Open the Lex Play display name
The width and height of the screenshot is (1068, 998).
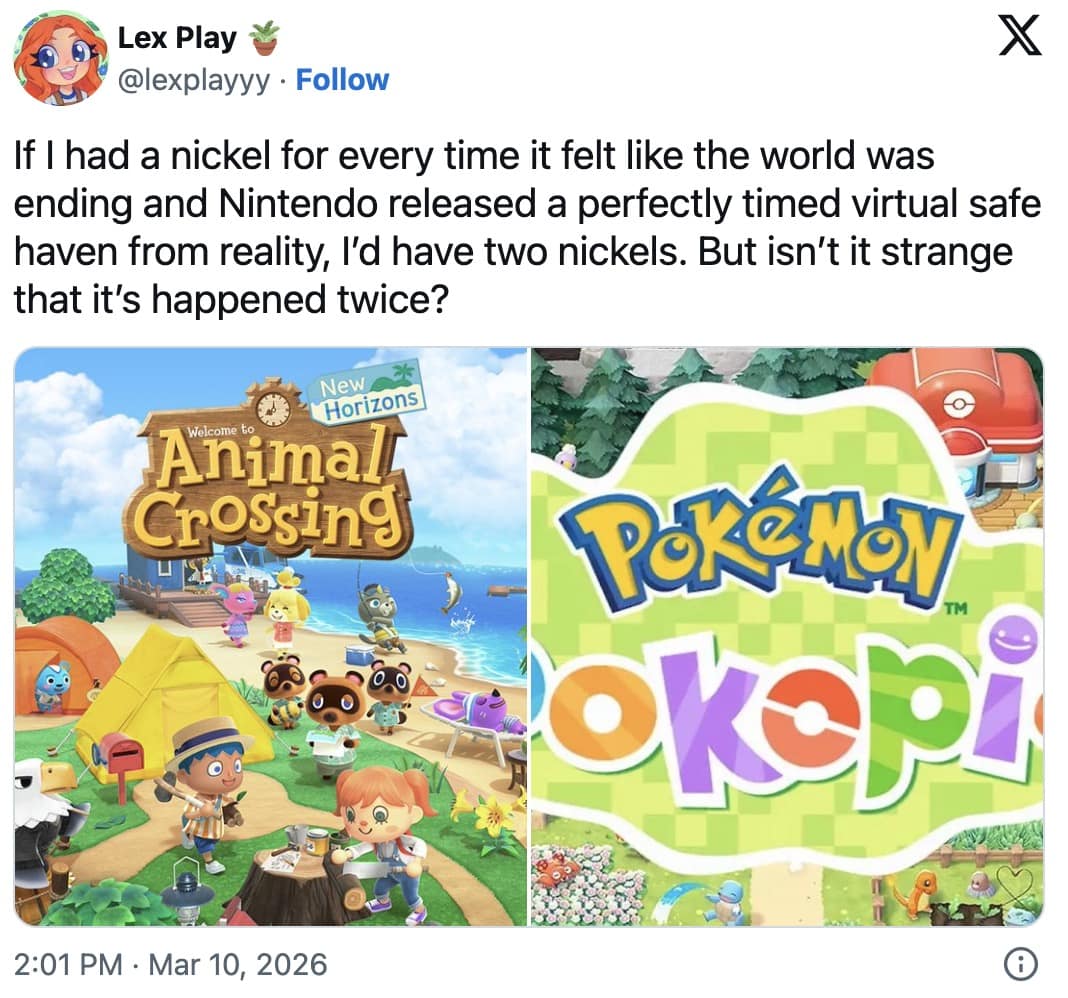tap(177, 38)
